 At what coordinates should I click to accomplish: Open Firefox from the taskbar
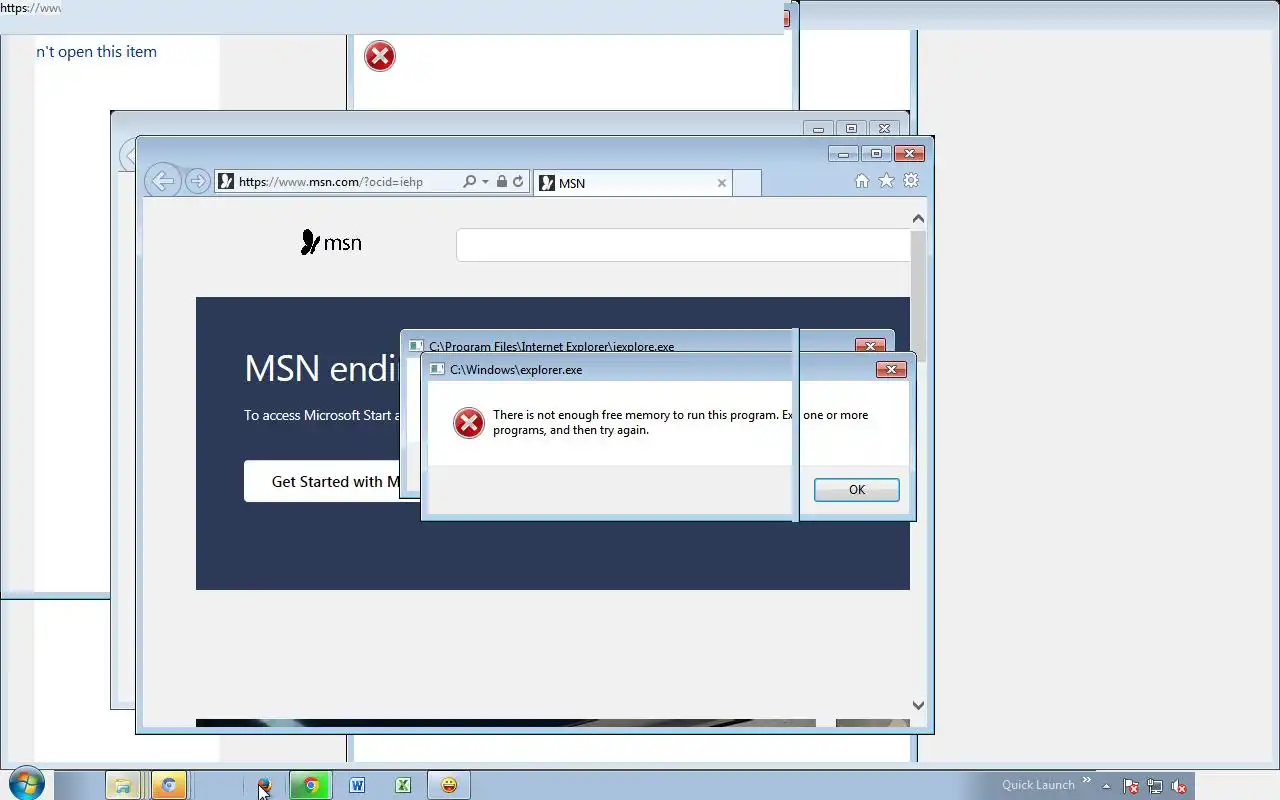(264, 786)
